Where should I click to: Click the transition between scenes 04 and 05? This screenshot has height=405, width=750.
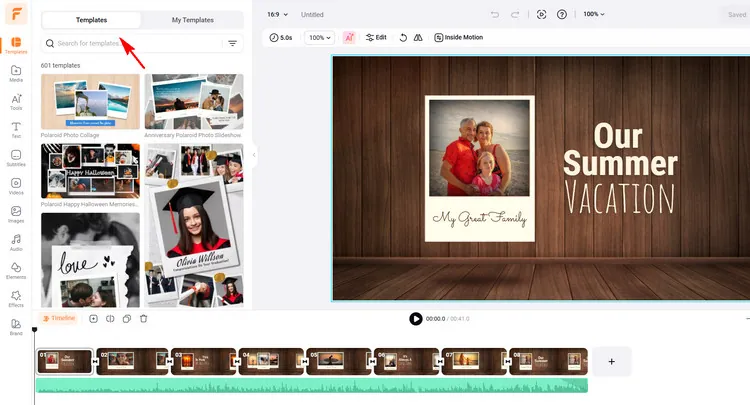[305, 362]
